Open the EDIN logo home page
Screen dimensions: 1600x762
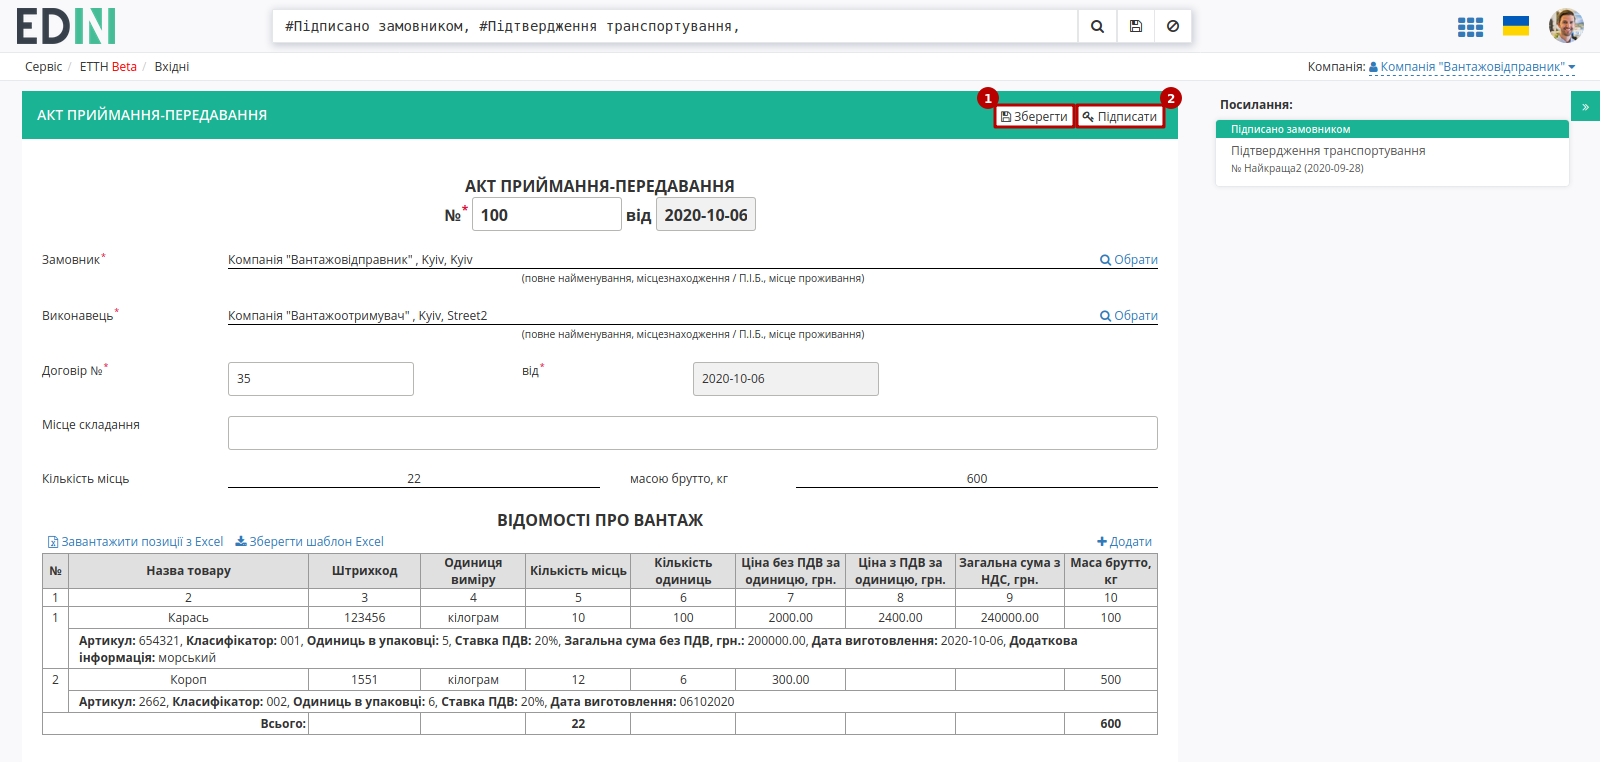pos(66,26)
